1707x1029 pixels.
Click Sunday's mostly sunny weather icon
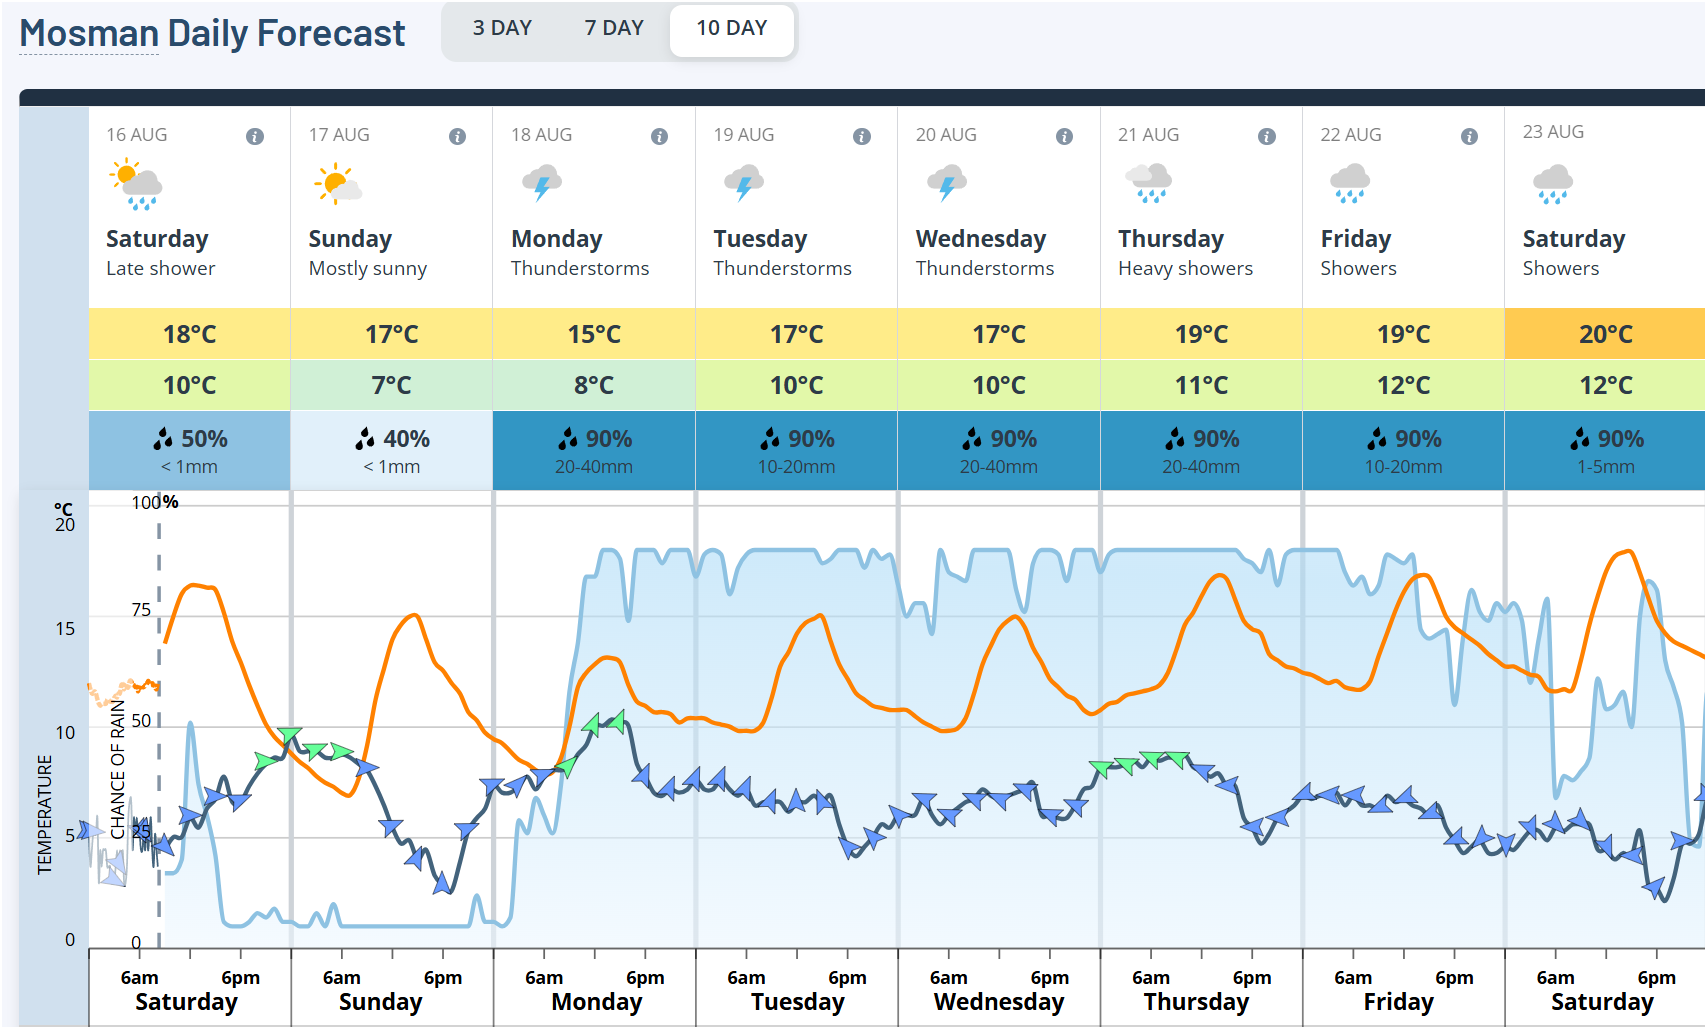click(x=338, y=185)
